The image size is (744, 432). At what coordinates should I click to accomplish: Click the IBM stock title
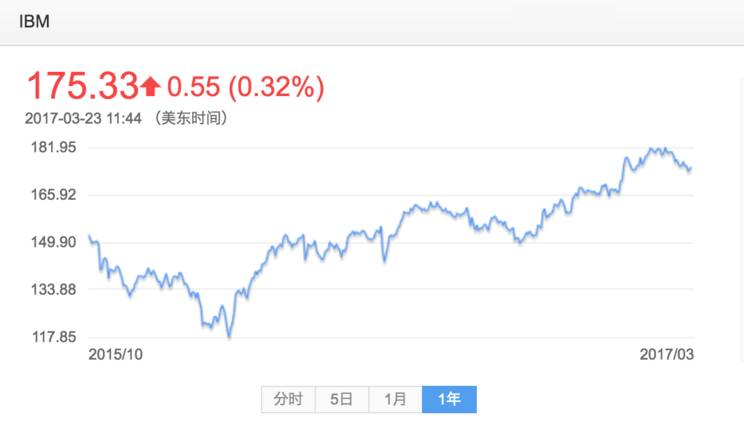coord(34,22)
